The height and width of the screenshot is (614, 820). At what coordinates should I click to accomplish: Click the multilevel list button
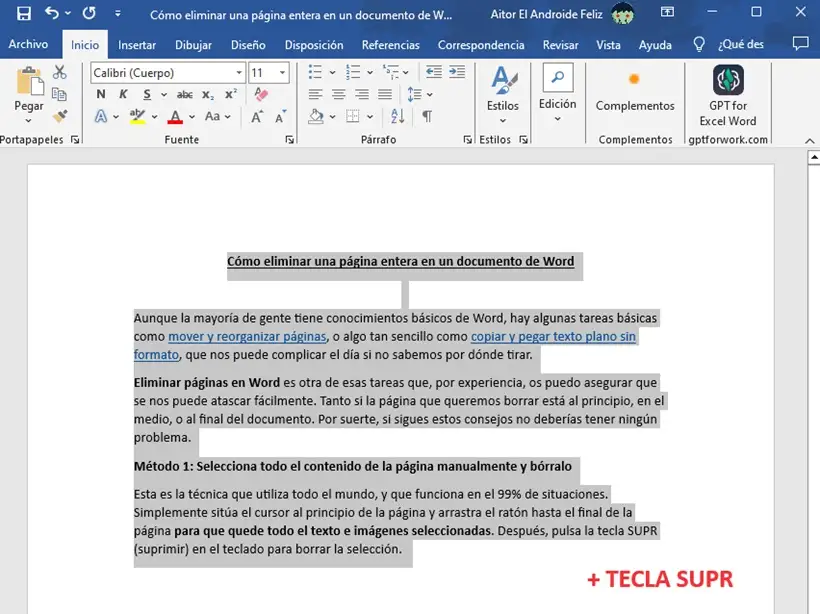[391, 72]
